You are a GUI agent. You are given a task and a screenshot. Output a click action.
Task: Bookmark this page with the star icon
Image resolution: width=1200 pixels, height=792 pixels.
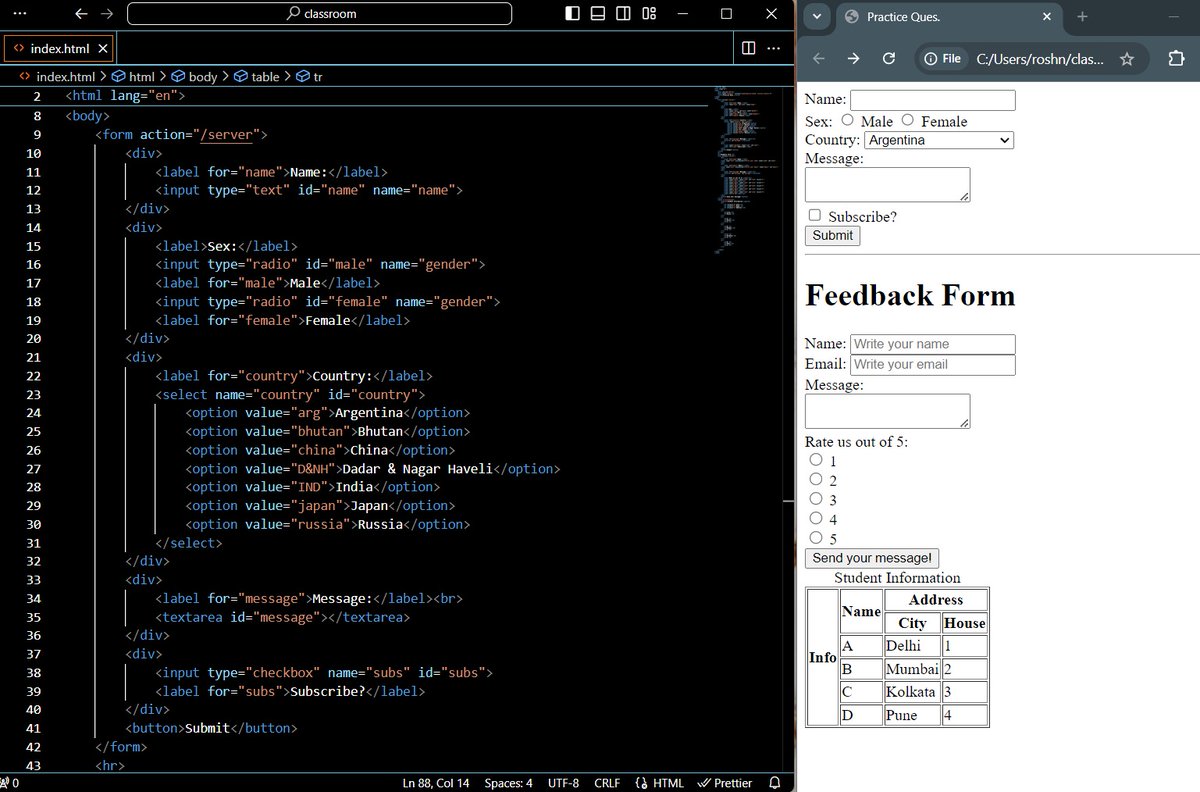pyautogui.click(x=1127, y=59)
